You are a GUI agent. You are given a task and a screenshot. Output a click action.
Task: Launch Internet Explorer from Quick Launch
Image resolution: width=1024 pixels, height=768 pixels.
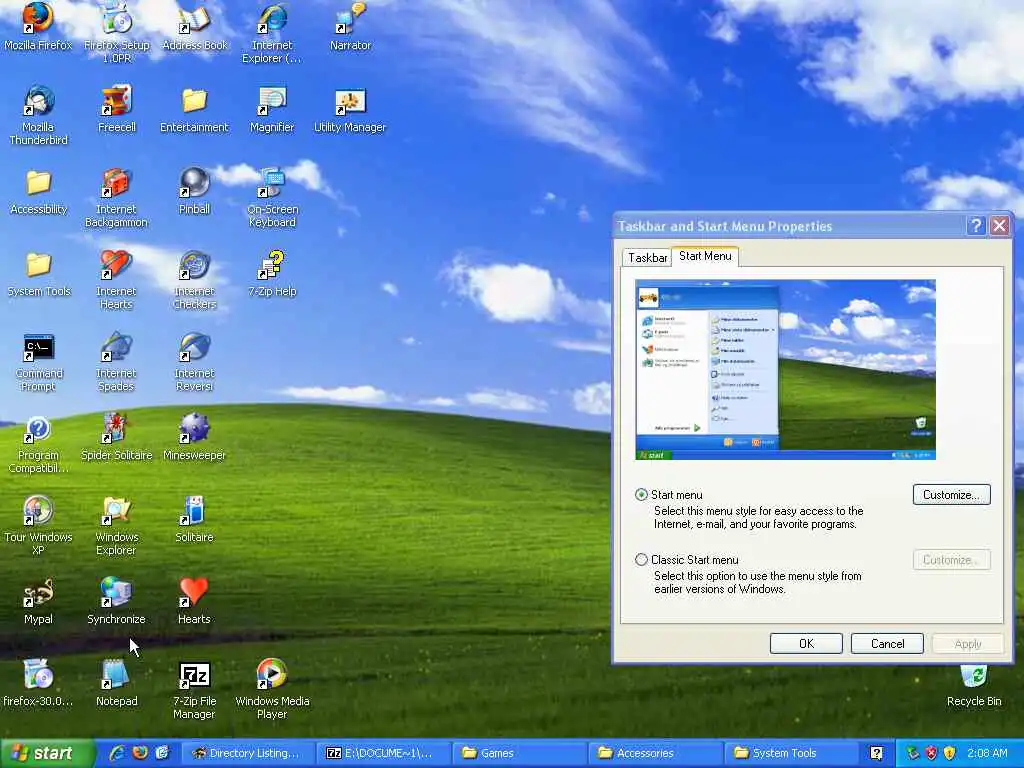(118, 753)
